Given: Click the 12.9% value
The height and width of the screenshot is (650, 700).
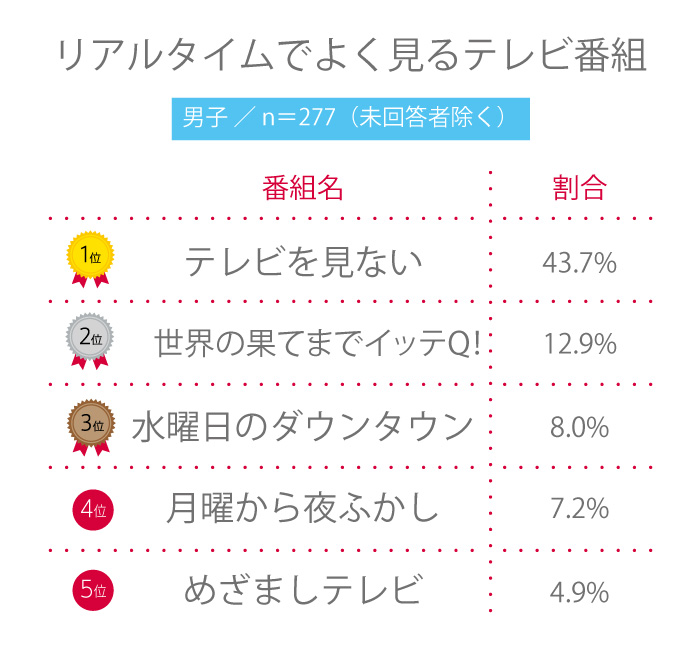Looking at the screenshot, I should tap(579, 345).
